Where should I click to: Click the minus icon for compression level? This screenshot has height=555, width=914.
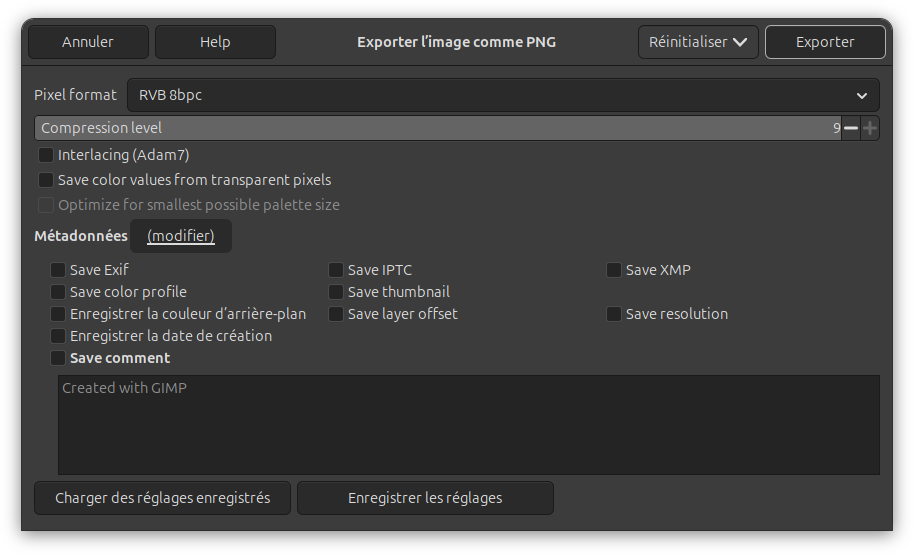click(x=850, y=128)
